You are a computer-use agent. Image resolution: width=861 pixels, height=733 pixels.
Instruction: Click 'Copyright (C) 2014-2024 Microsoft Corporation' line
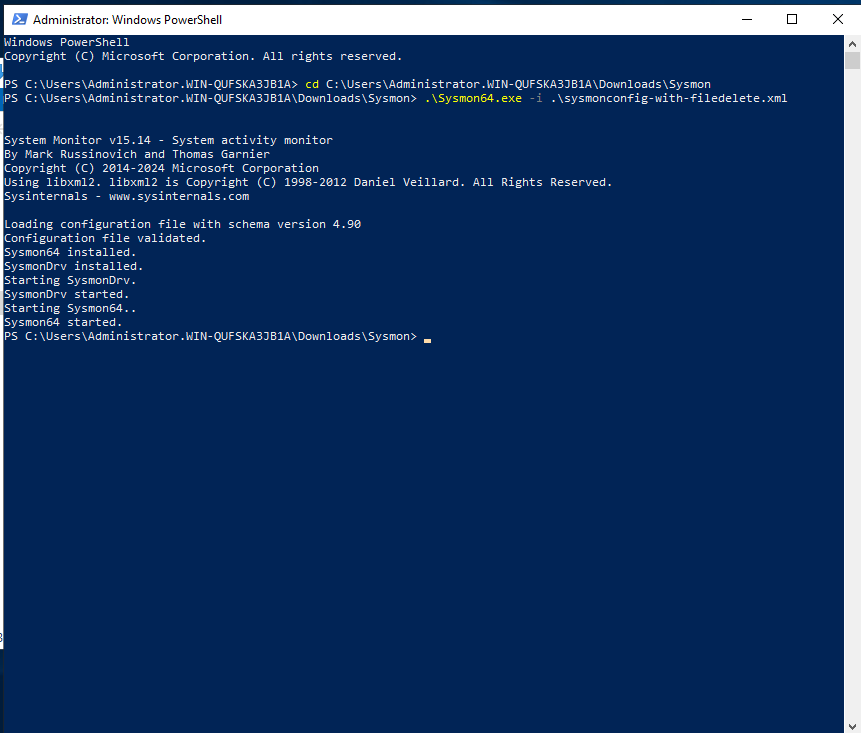tap(161, 168)
